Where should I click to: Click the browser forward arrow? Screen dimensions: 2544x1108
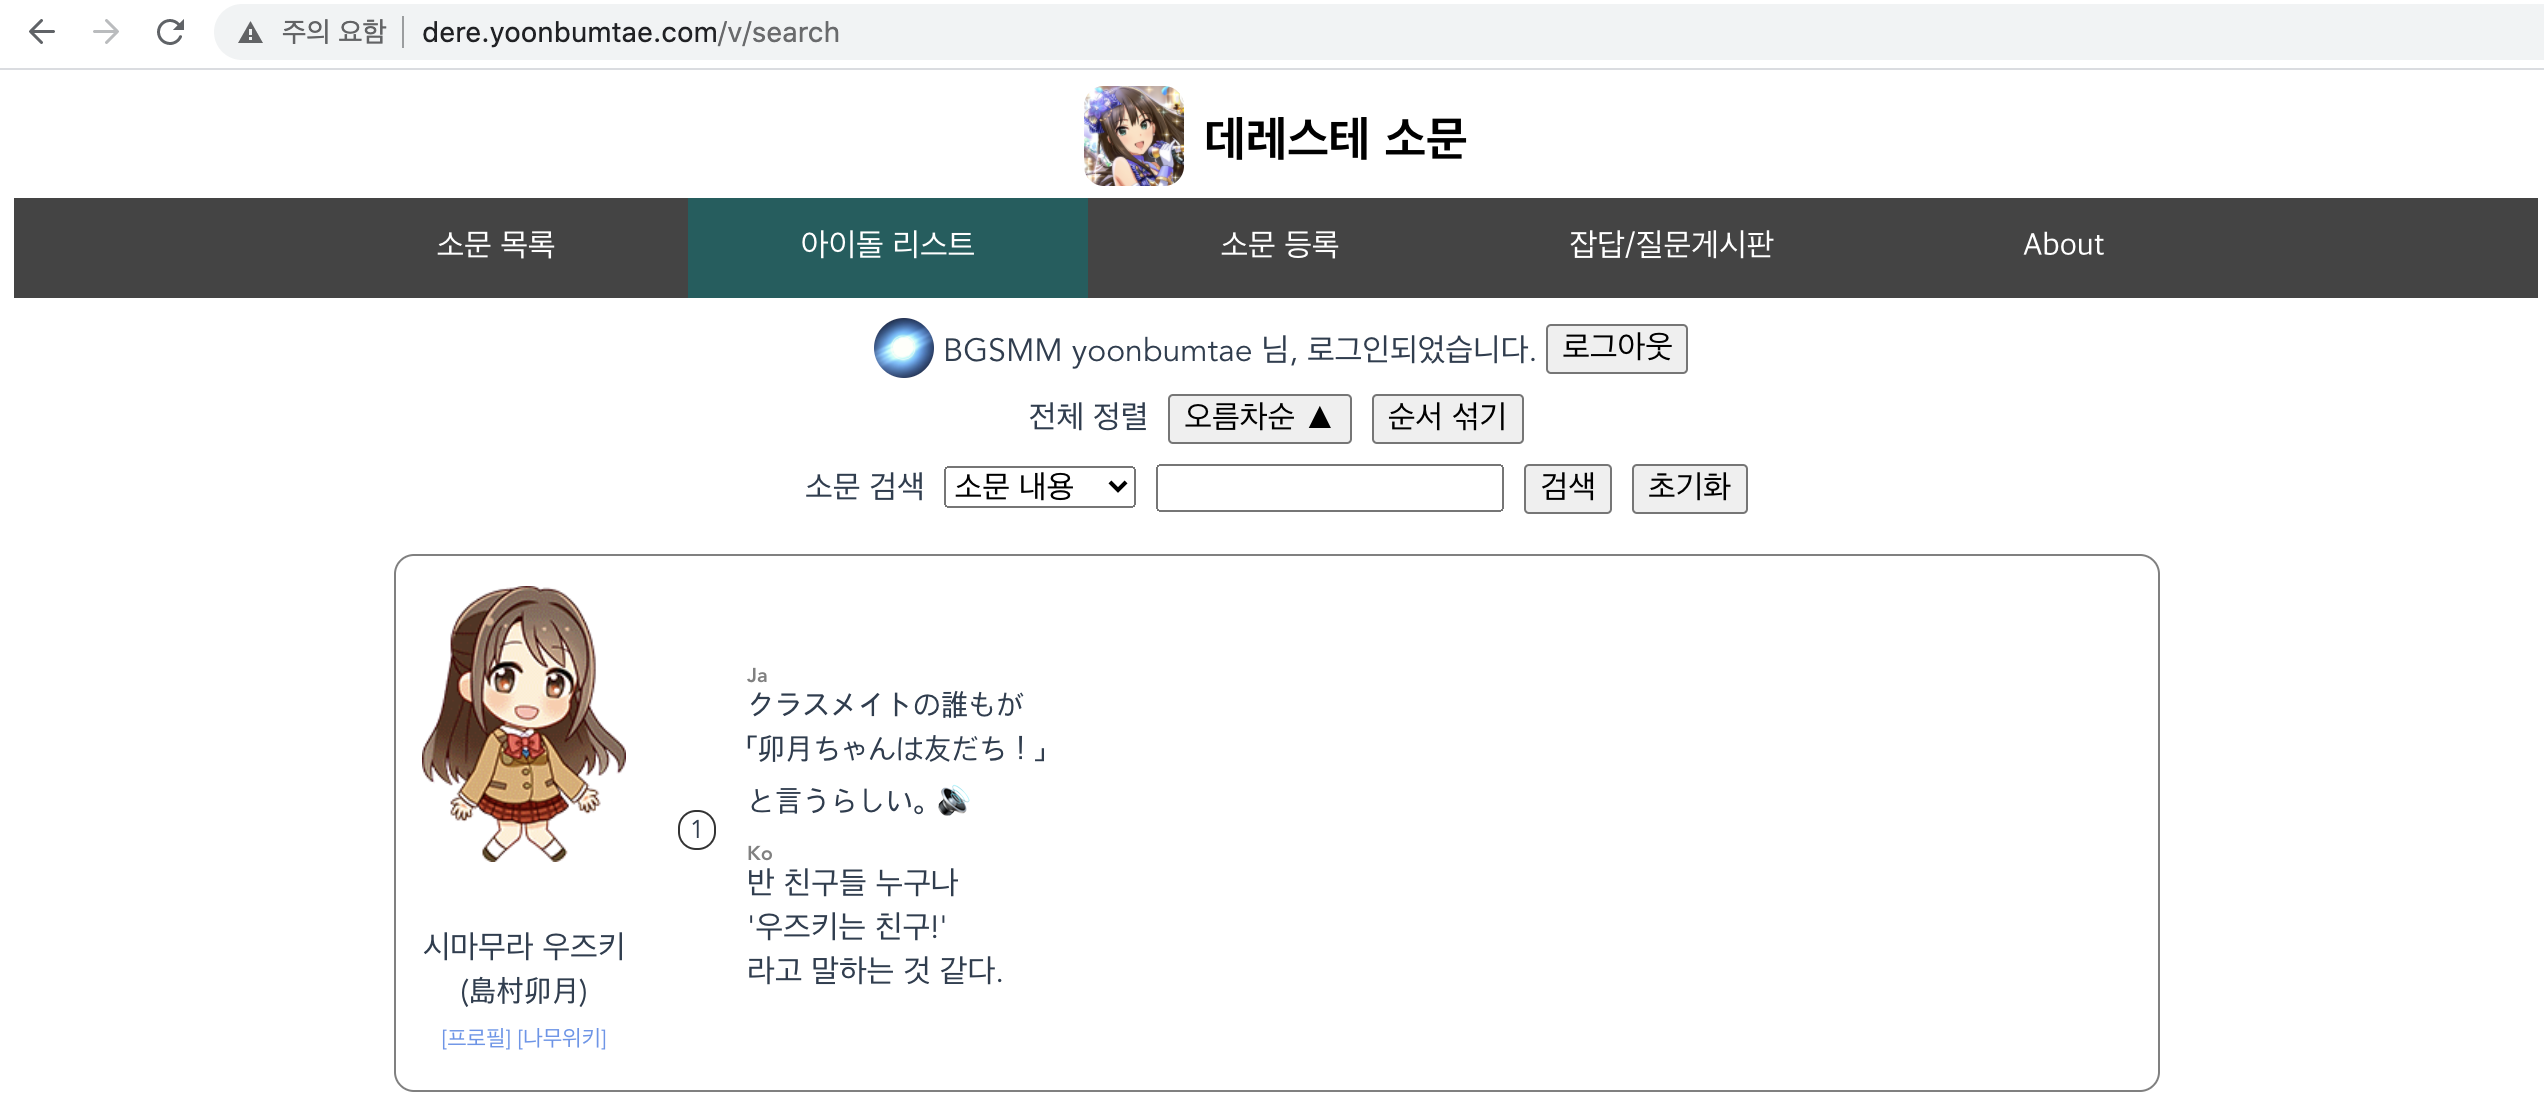[x=106, y=32]
